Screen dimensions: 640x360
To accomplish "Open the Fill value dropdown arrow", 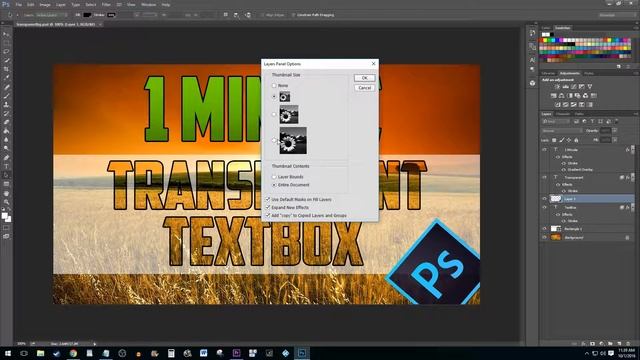I will [x=615, y=140].
